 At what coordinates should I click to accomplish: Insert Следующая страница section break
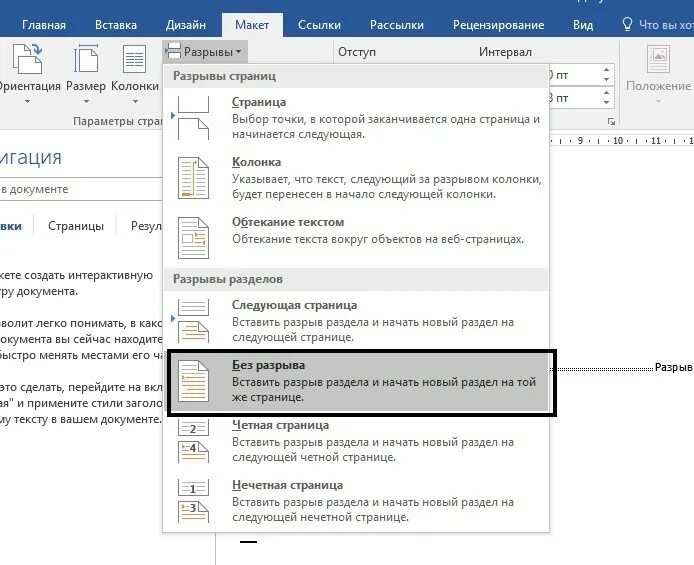356,320
